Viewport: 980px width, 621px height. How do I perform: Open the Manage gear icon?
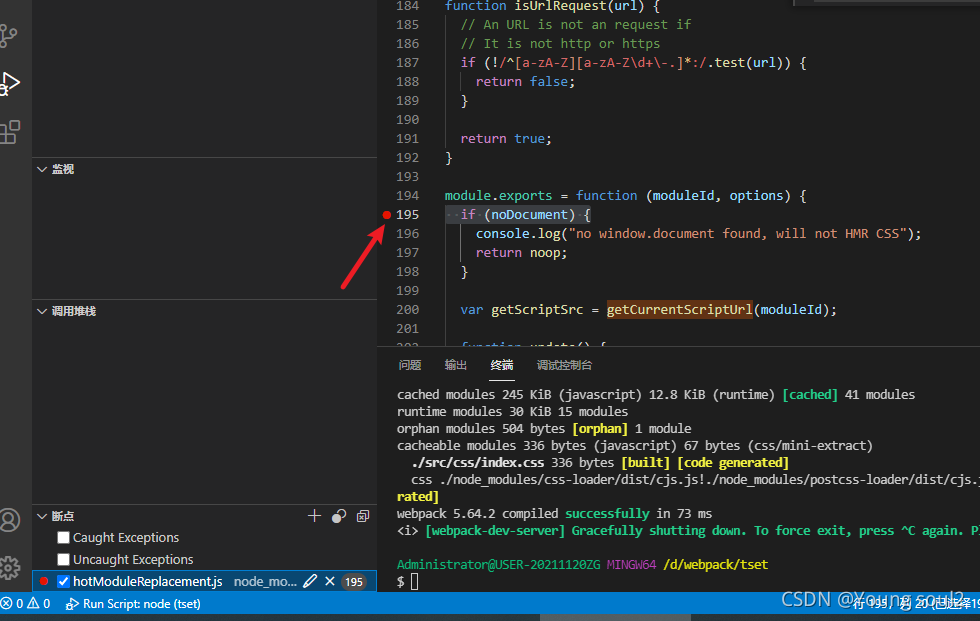coord(9,567)
